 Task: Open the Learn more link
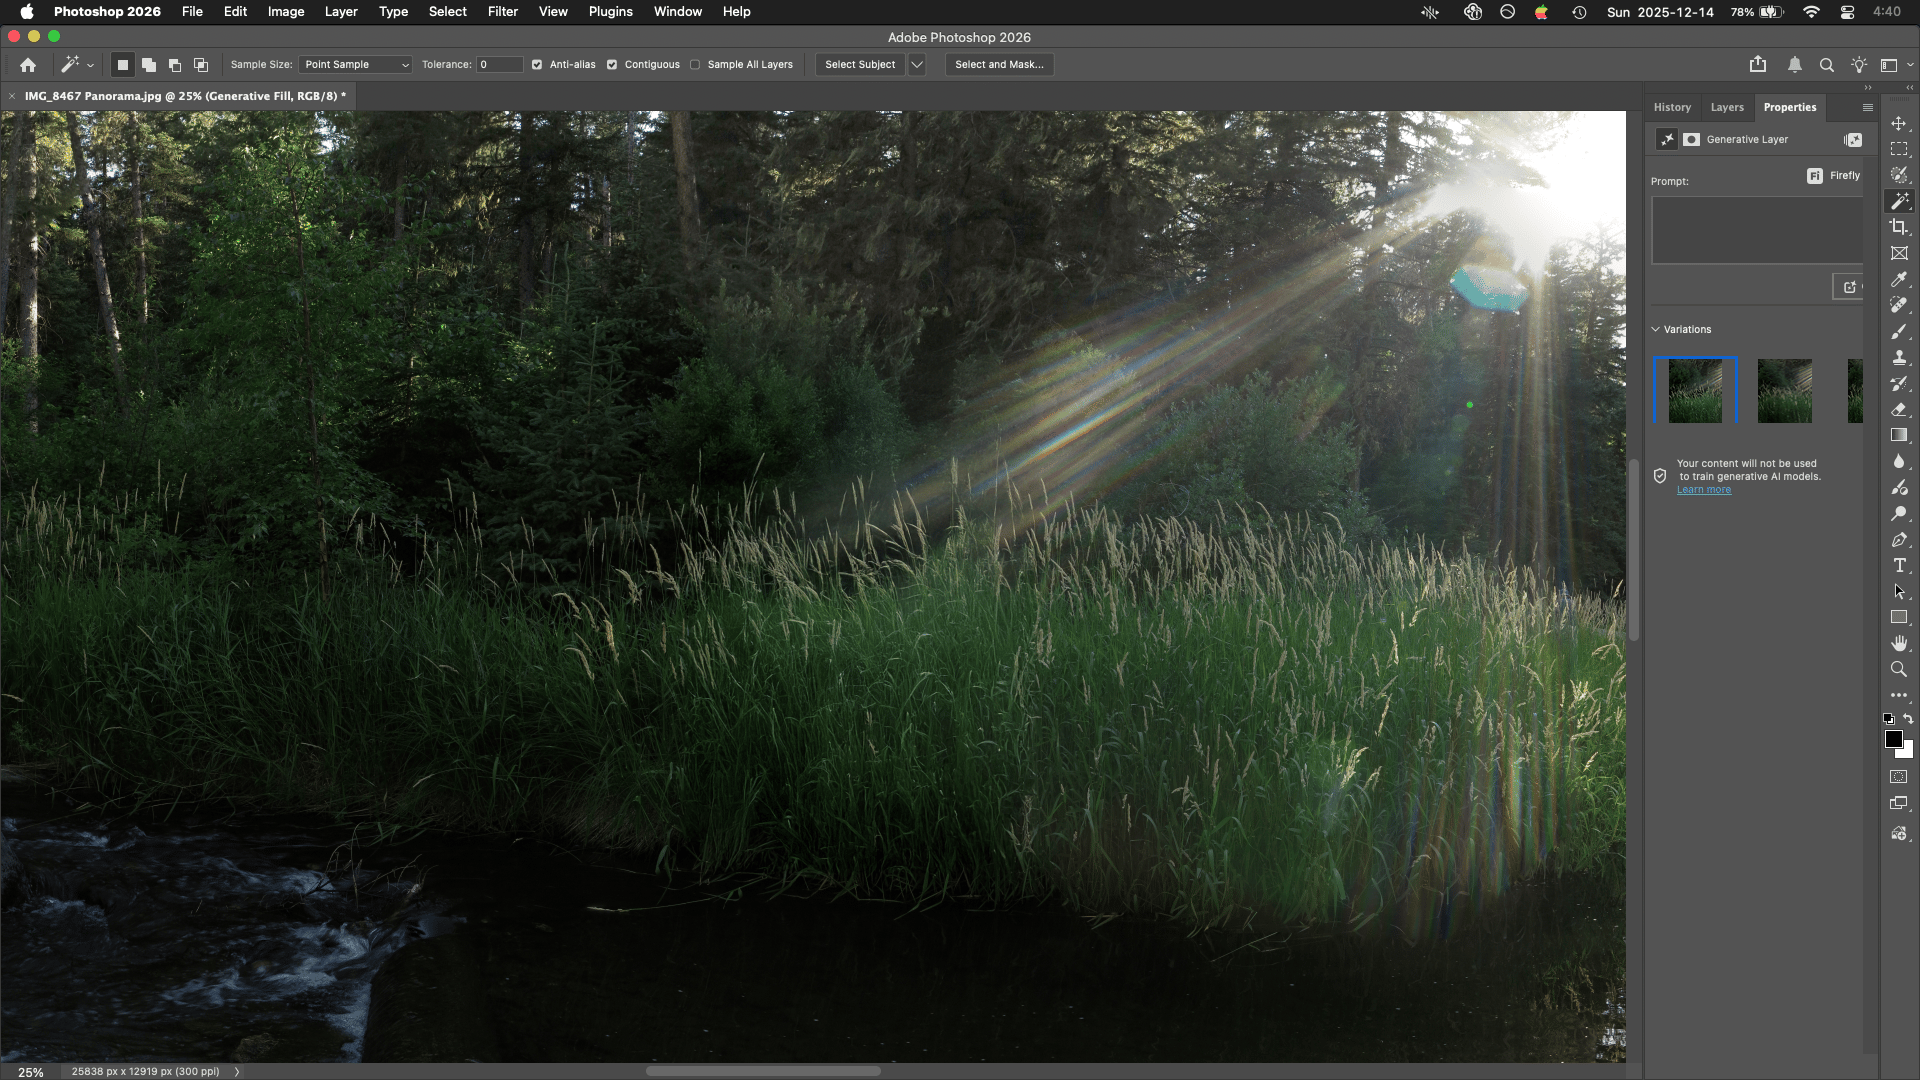[x=1703, y=490]
